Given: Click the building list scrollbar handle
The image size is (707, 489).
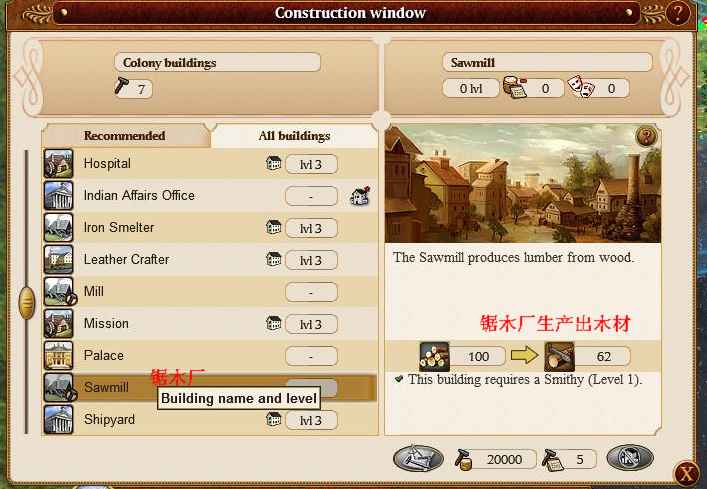Looking at the screenshot, I should coord(27,302).
